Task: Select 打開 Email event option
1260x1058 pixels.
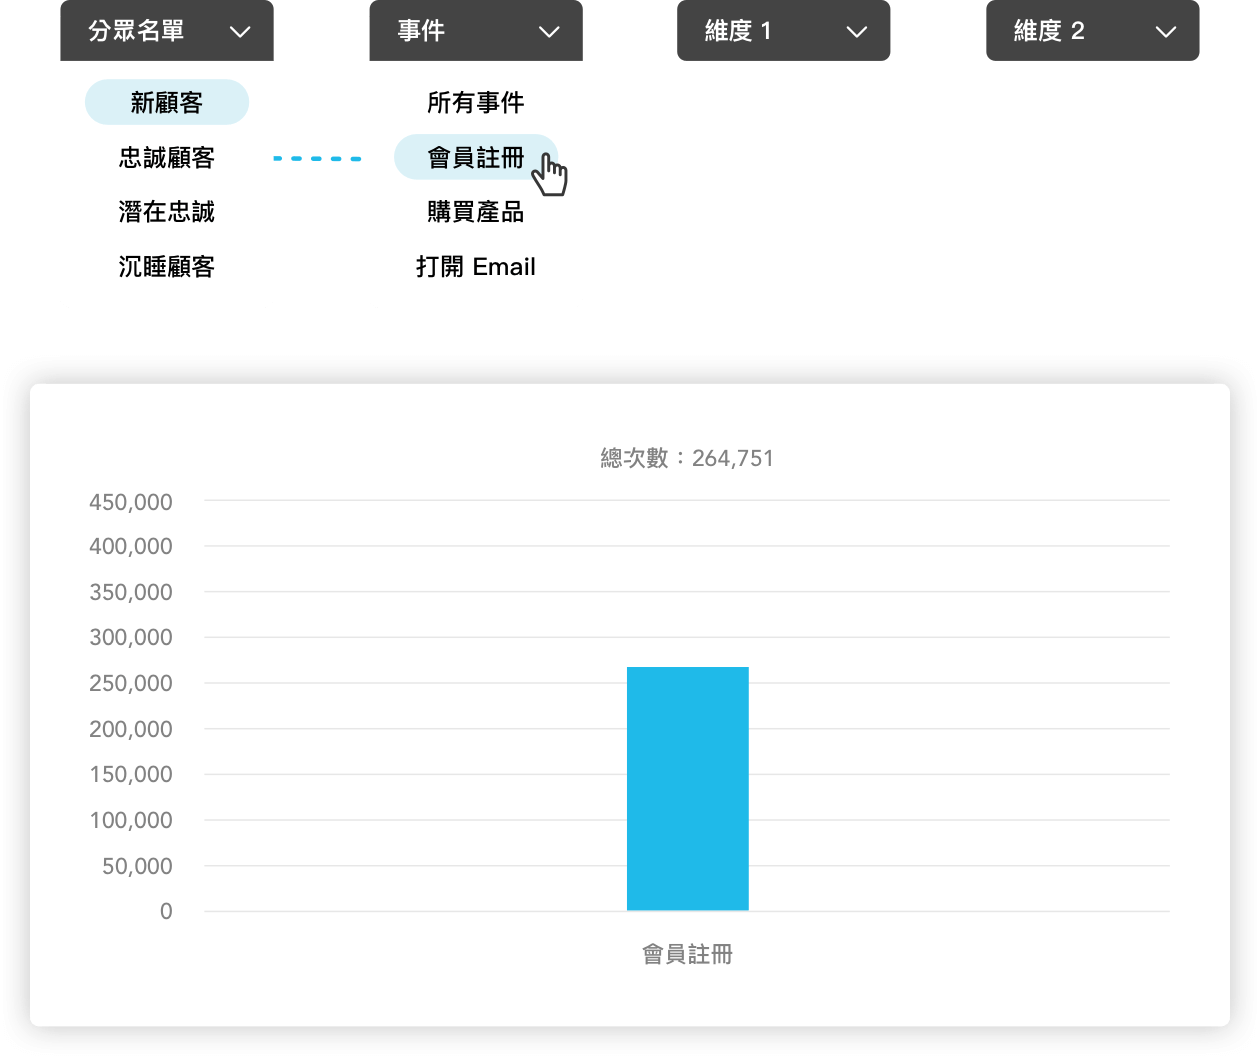Action: [x=475, y=267]
